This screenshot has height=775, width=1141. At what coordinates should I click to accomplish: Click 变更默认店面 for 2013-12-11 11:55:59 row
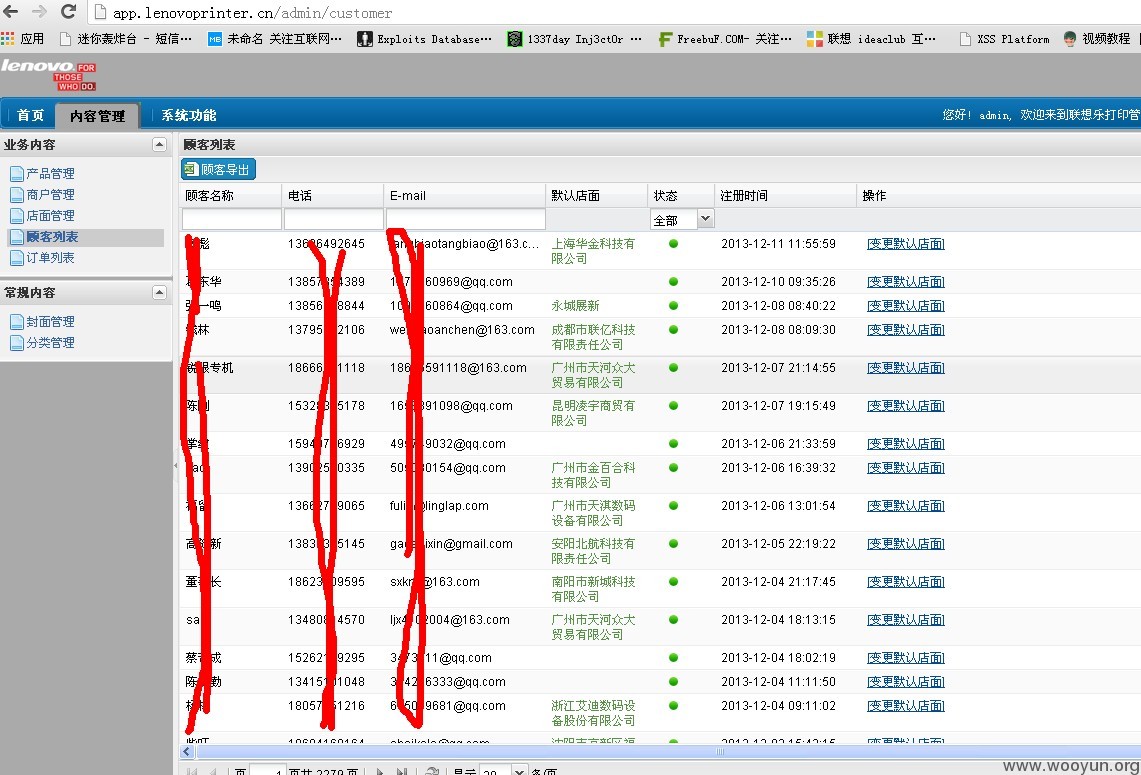[906, 244]
